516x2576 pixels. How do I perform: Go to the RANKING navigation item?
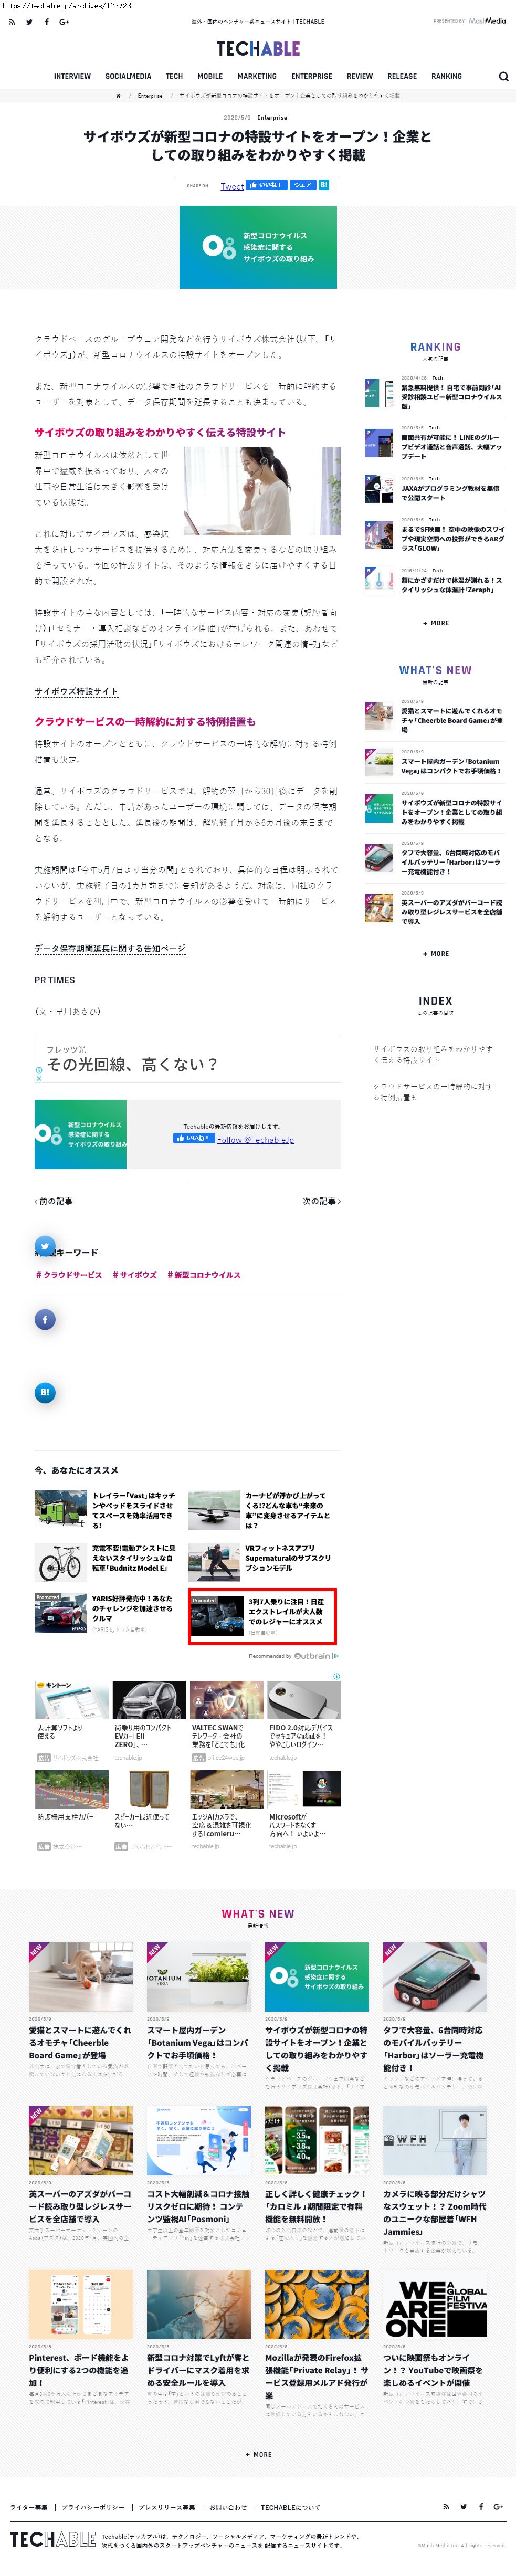(x=446, y=76)
